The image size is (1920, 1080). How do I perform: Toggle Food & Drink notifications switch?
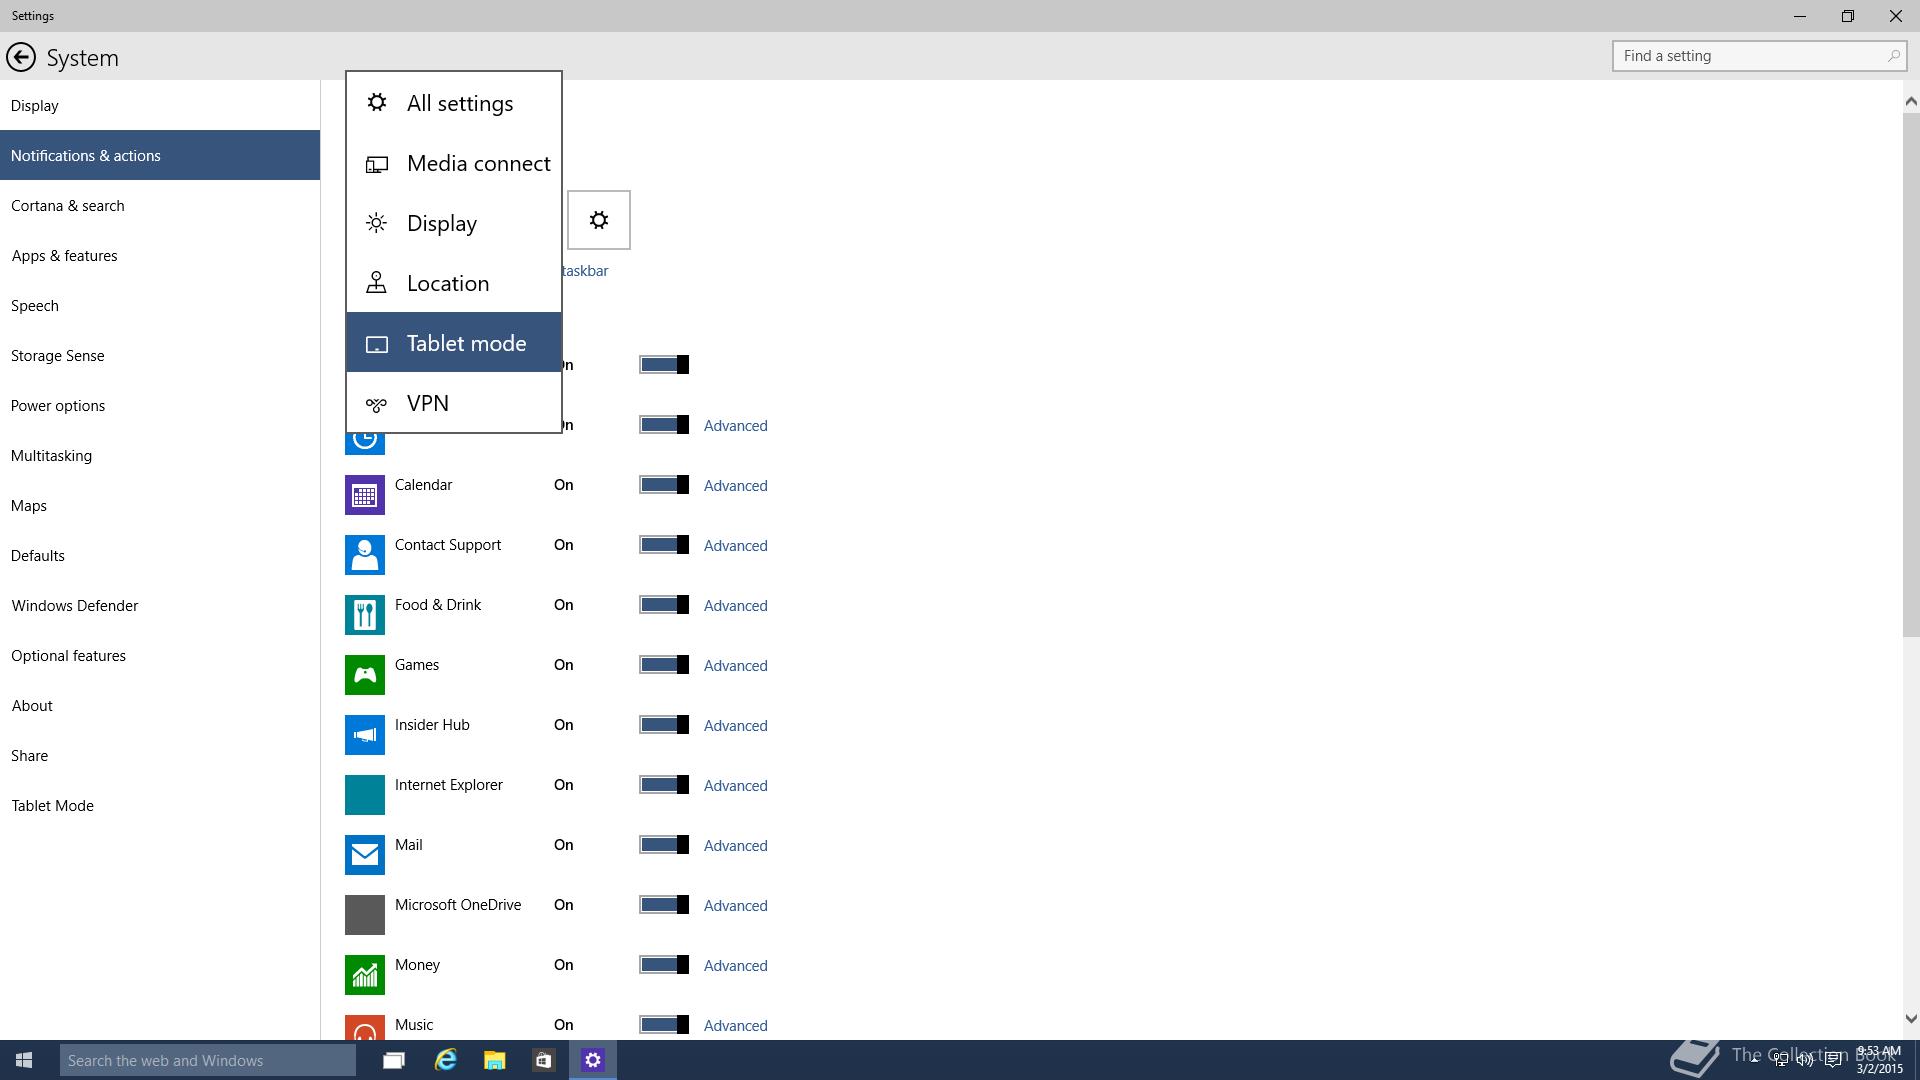point(664,605)
